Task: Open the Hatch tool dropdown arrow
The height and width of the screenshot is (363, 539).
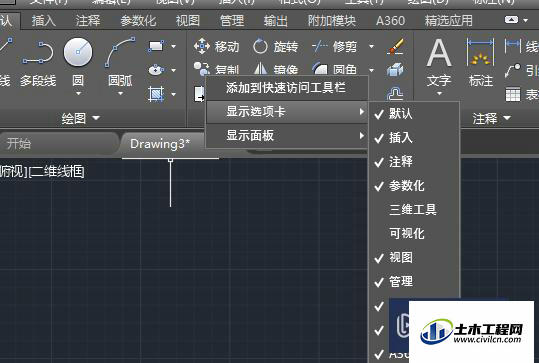Action: pos(173,94)
